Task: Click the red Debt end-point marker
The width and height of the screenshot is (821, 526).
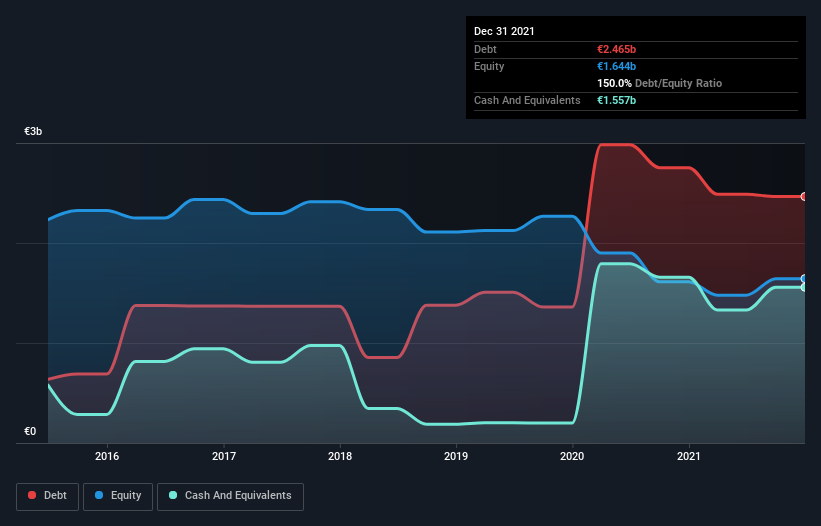Action: point(804,197)
